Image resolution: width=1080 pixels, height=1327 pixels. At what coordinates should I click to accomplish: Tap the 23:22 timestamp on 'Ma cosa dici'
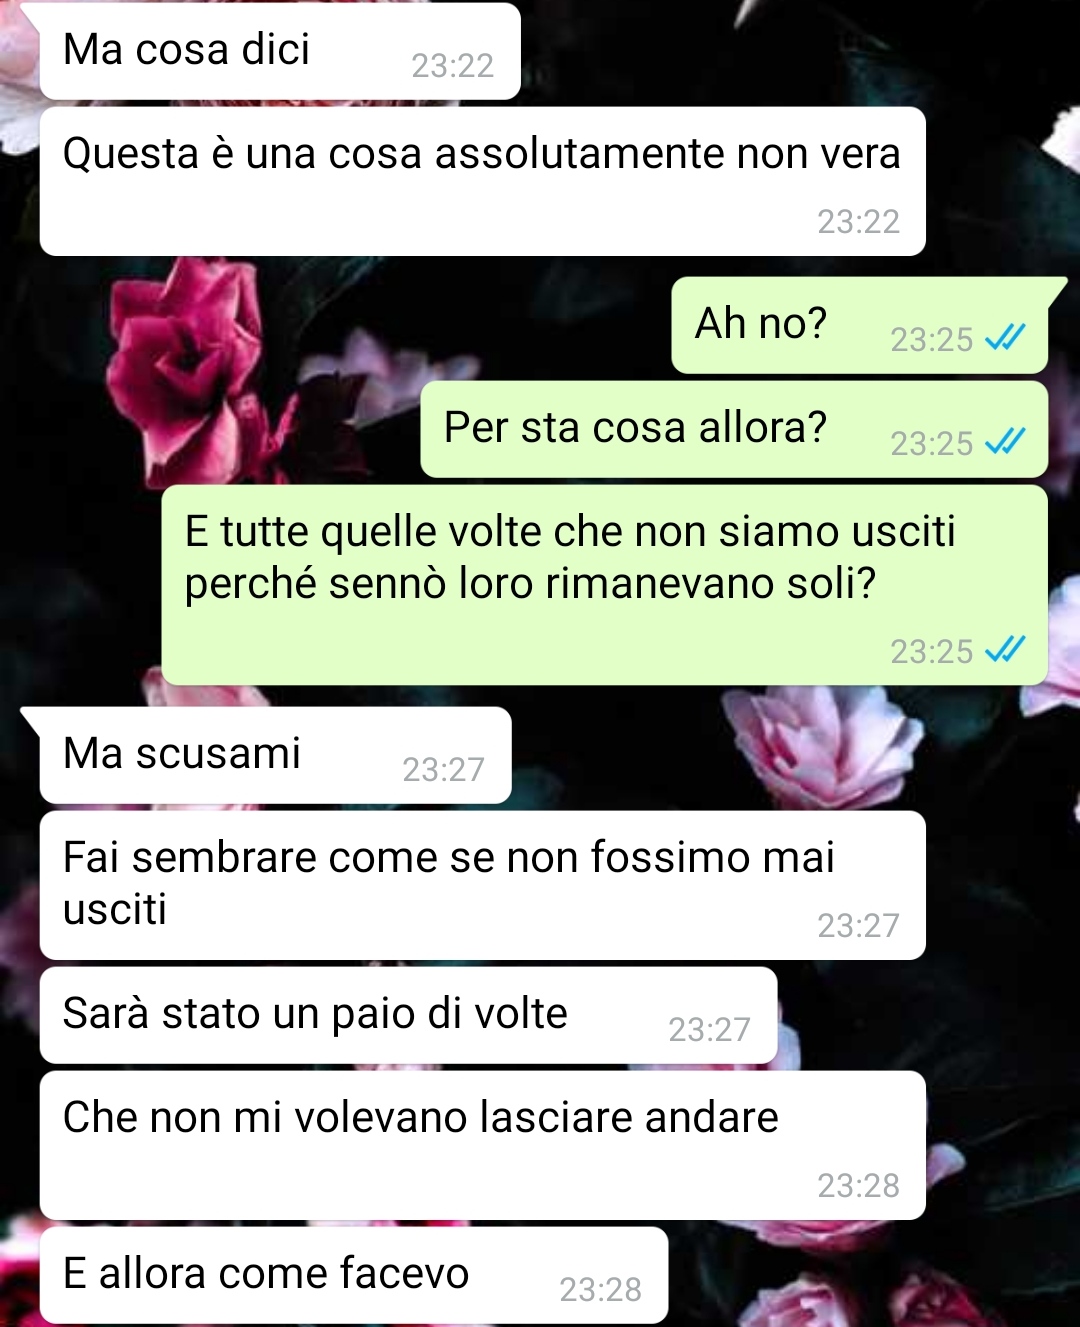[453, 66]
